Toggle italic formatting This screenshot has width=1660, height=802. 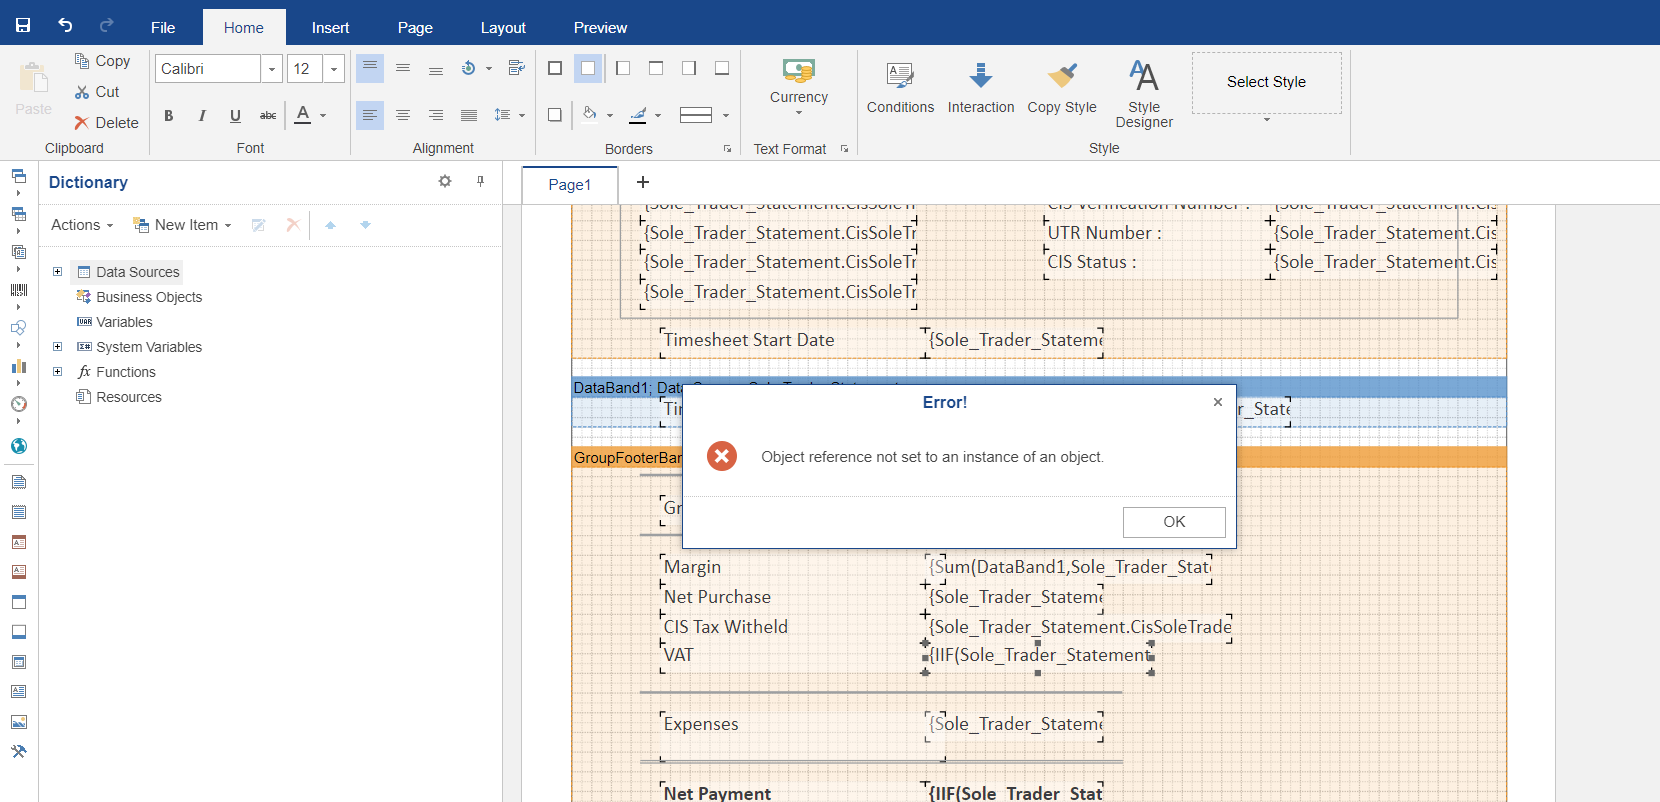(x=202, y=115)
